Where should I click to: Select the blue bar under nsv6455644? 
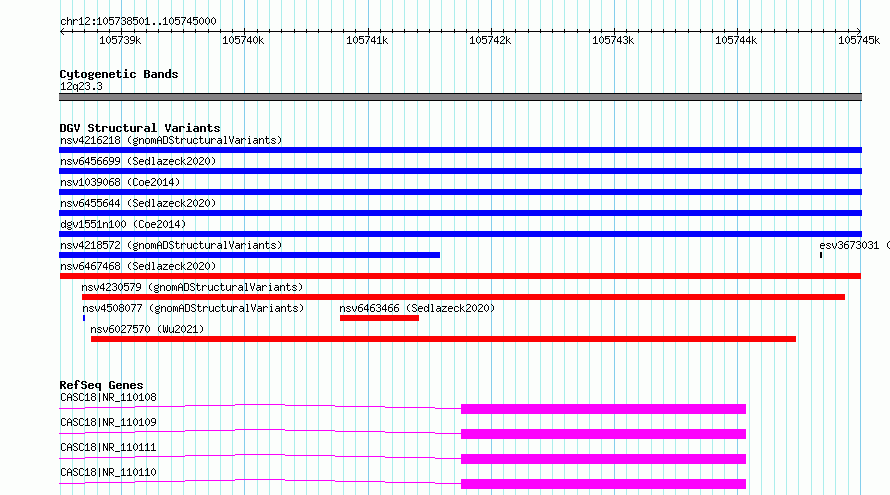tap(460, 213)
